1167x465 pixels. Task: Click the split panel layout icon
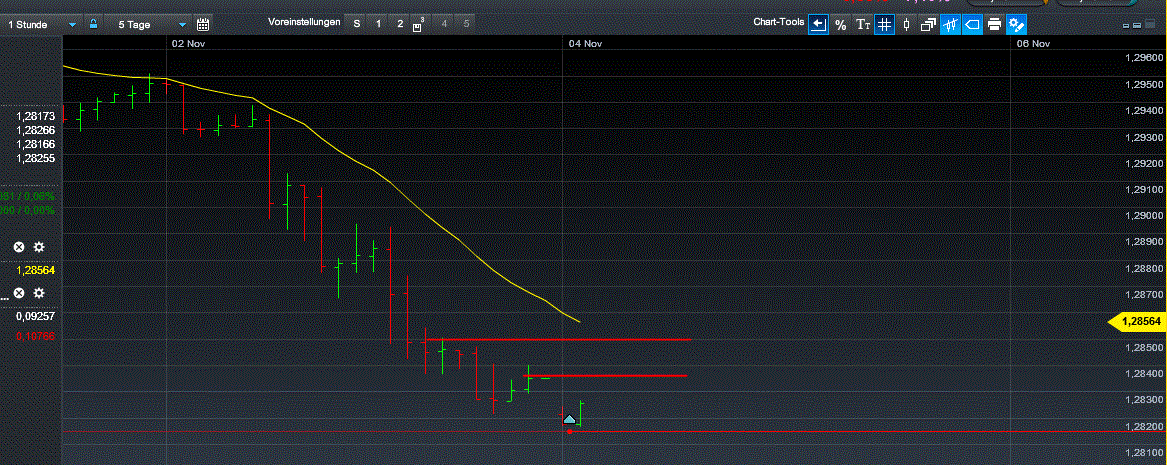point(1137,26)
